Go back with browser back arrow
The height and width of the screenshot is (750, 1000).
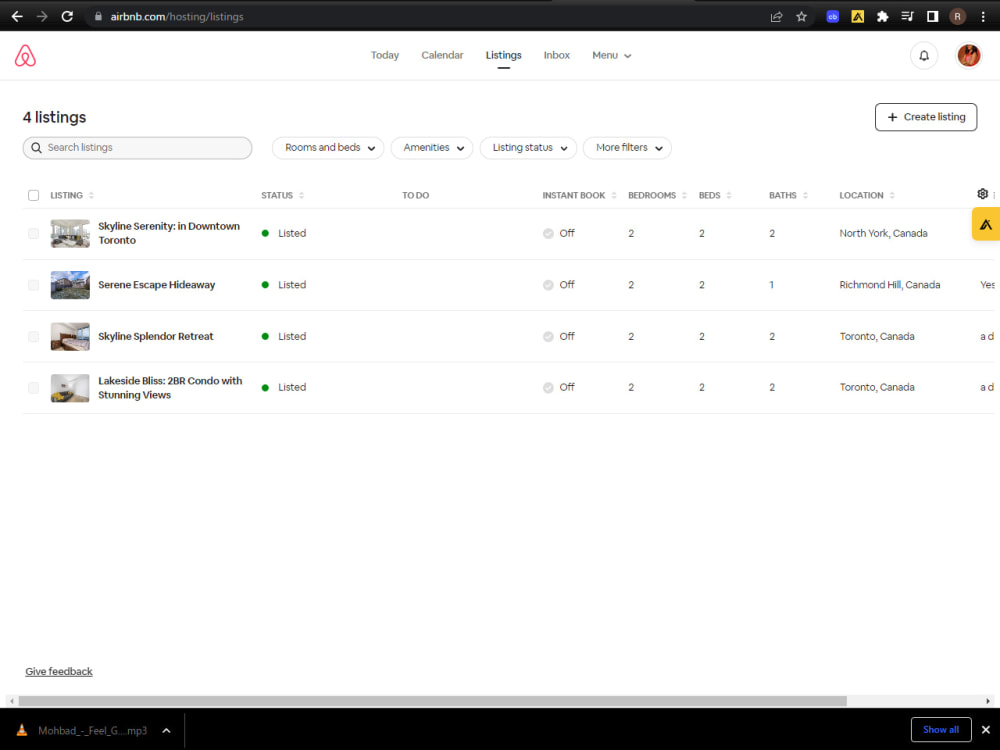pos(17,17)
